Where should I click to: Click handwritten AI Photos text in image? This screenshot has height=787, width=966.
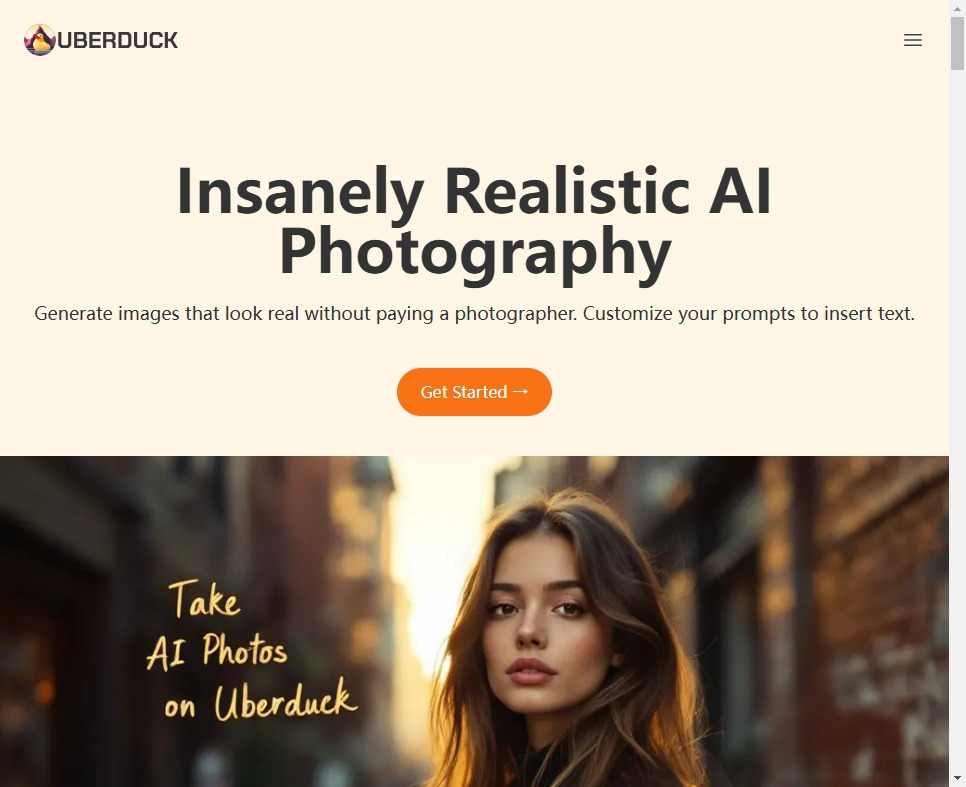click(217, 651)
